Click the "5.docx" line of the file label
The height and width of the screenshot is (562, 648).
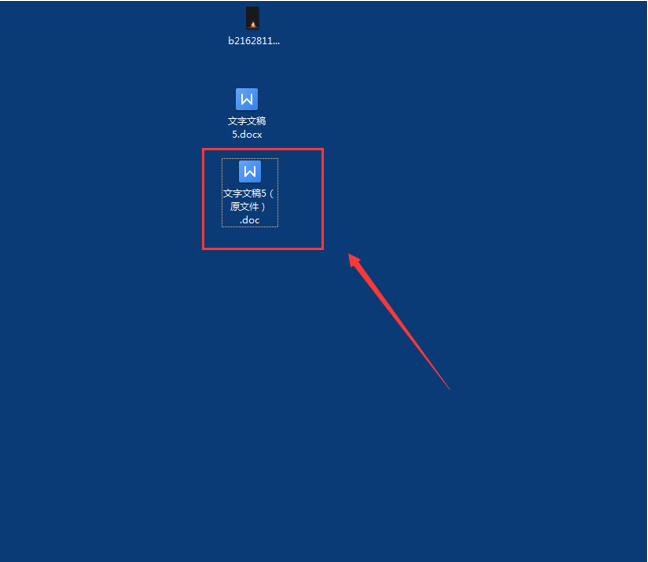pyautogui.click(x=247, y=134)
